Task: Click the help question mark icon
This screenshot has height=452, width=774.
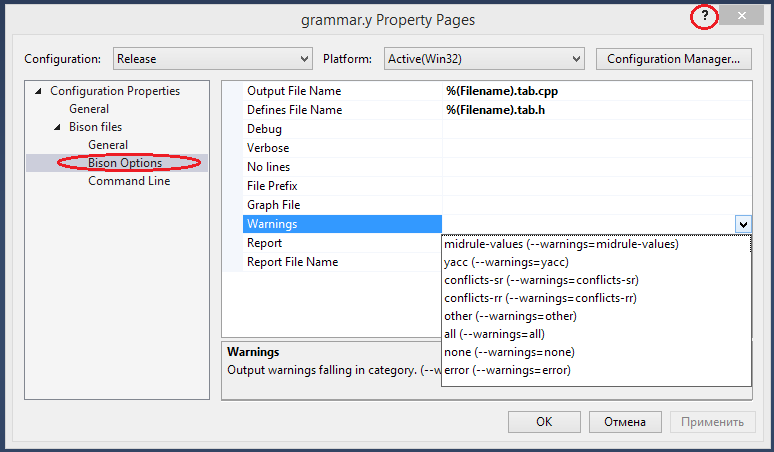Action: click(x=705, y=17)
